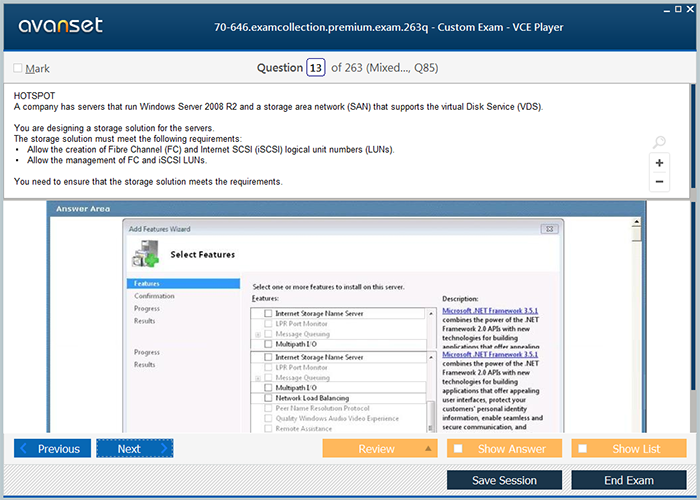Select the Confirmation wizard step

click(154, 296)
